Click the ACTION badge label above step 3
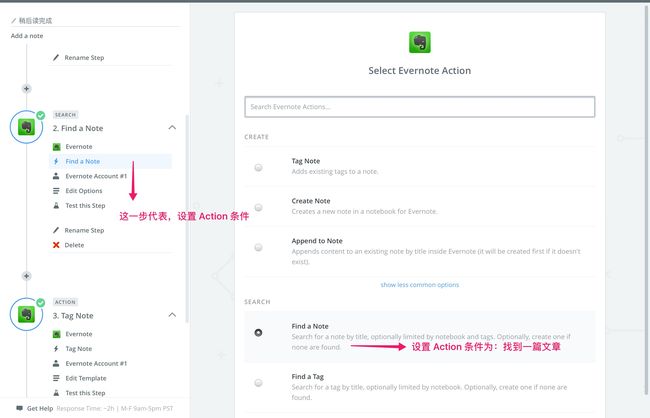Image resolution: width=650 pixels, height=418 pixels. point(65,302)
